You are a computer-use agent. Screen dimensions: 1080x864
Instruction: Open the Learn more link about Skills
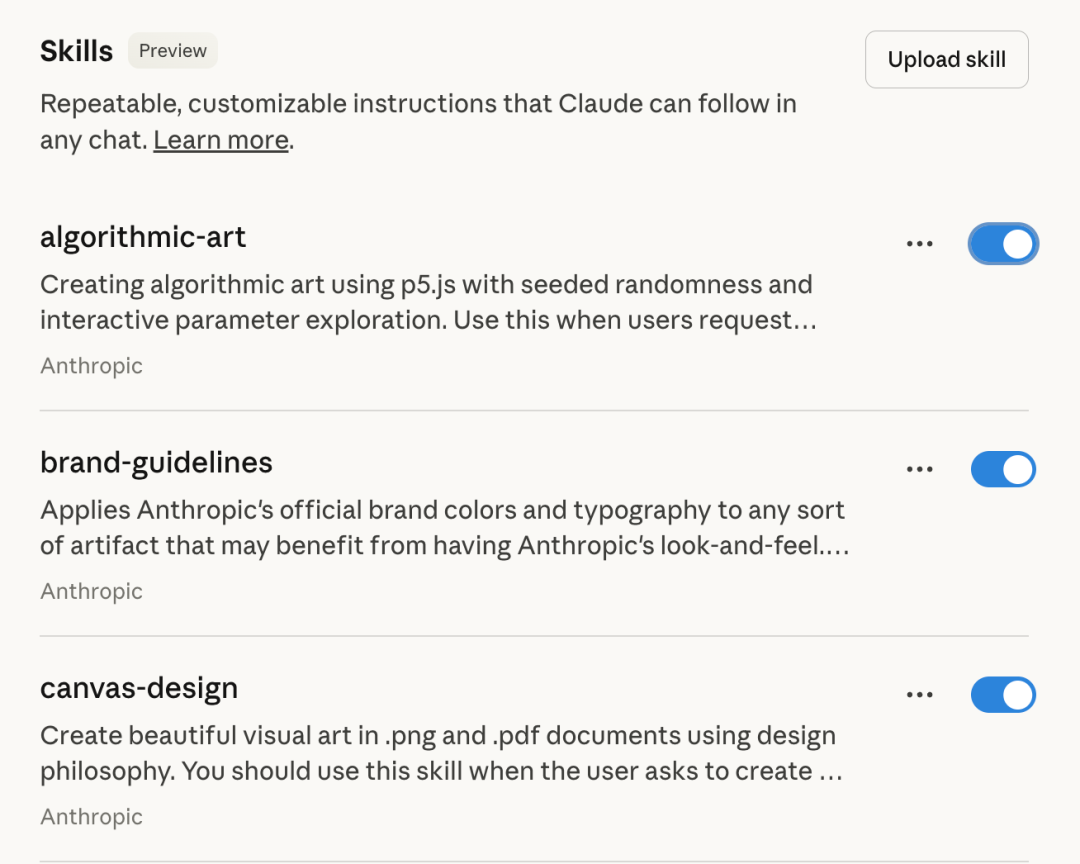point(220,140)
